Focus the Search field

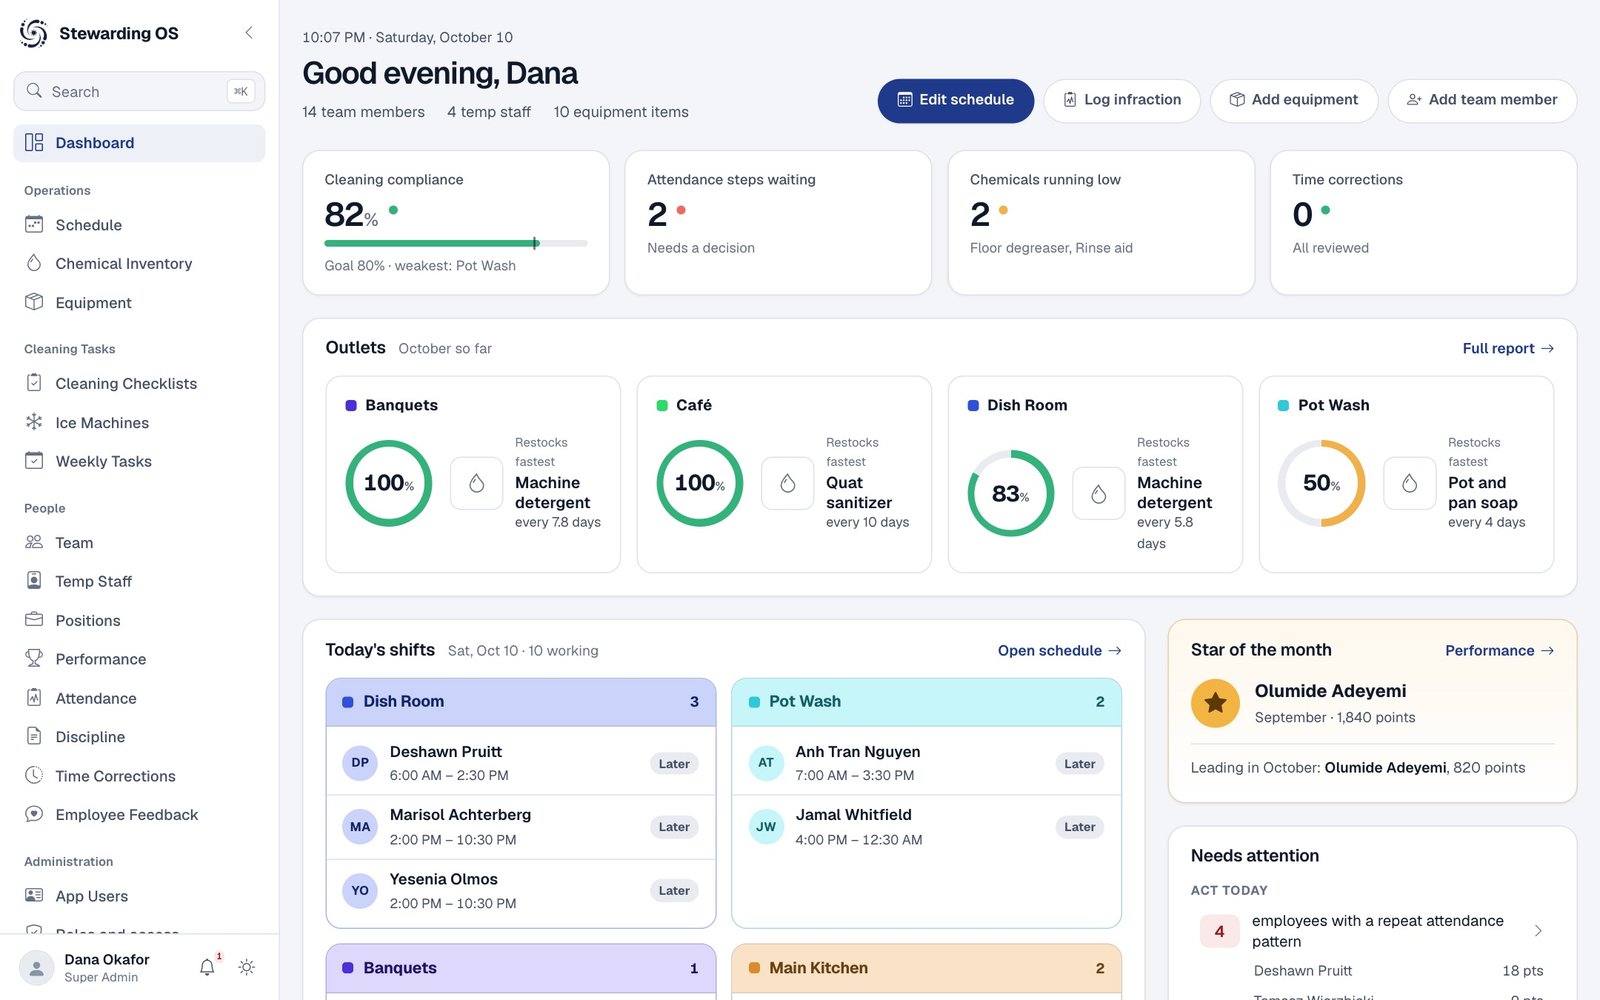(x=139, y=91)
